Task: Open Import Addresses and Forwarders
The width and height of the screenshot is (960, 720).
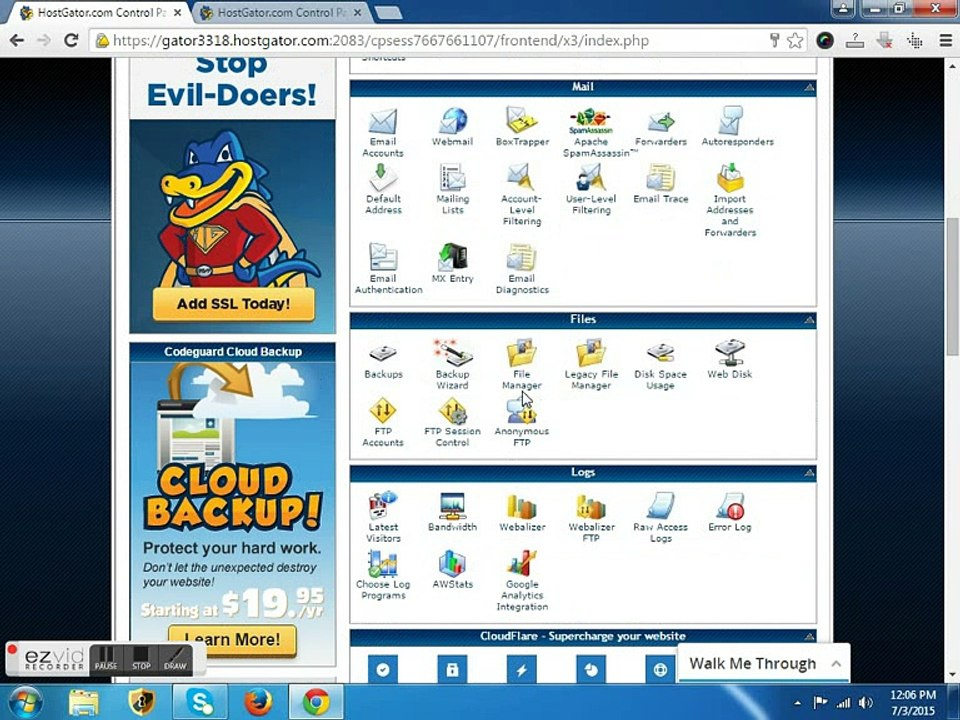Action: tap(730, 201)
